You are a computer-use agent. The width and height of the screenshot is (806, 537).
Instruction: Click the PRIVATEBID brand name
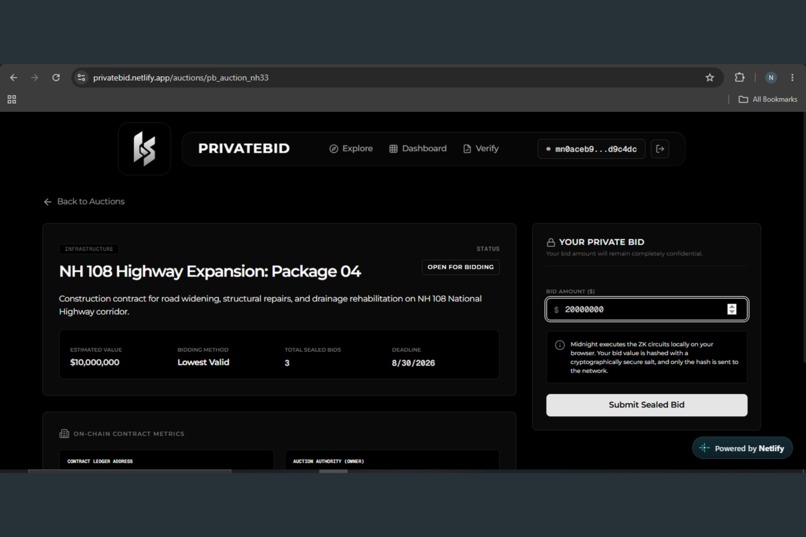point(244,149)
